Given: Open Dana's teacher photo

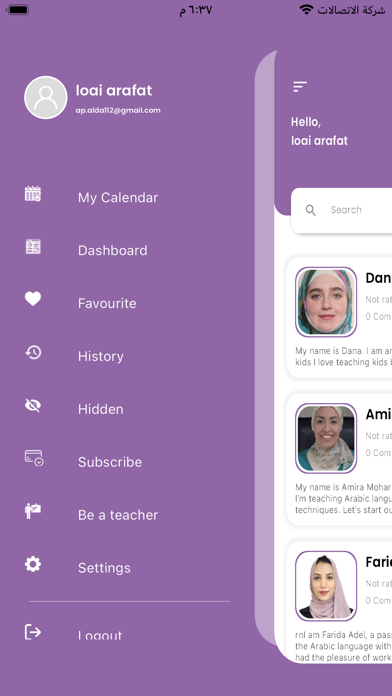Looking at the screenshot, I should tap(326, 302).
